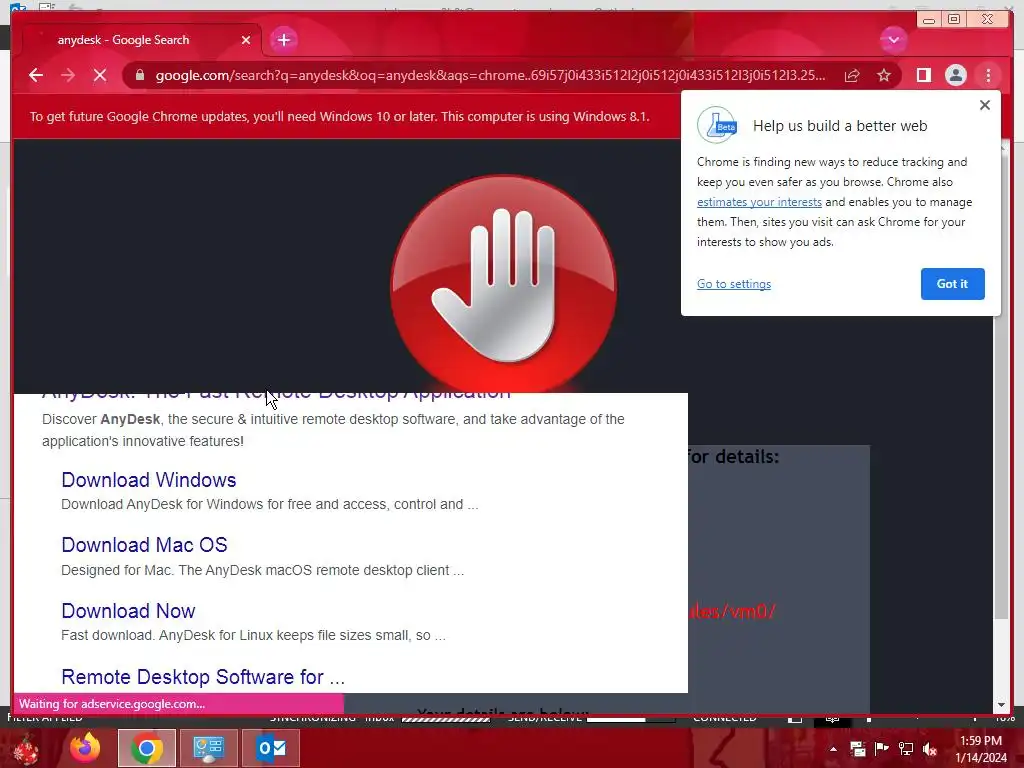The image size is (1024, 768).
Task: Click the Outlook mail envelope tray icon
Action: pyautogui.click(x=857, y=749)
